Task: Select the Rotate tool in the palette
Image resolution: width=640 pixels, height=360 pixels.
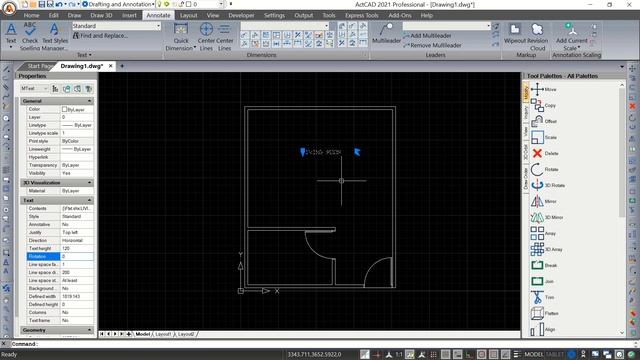Action: [x=544, y=169]
